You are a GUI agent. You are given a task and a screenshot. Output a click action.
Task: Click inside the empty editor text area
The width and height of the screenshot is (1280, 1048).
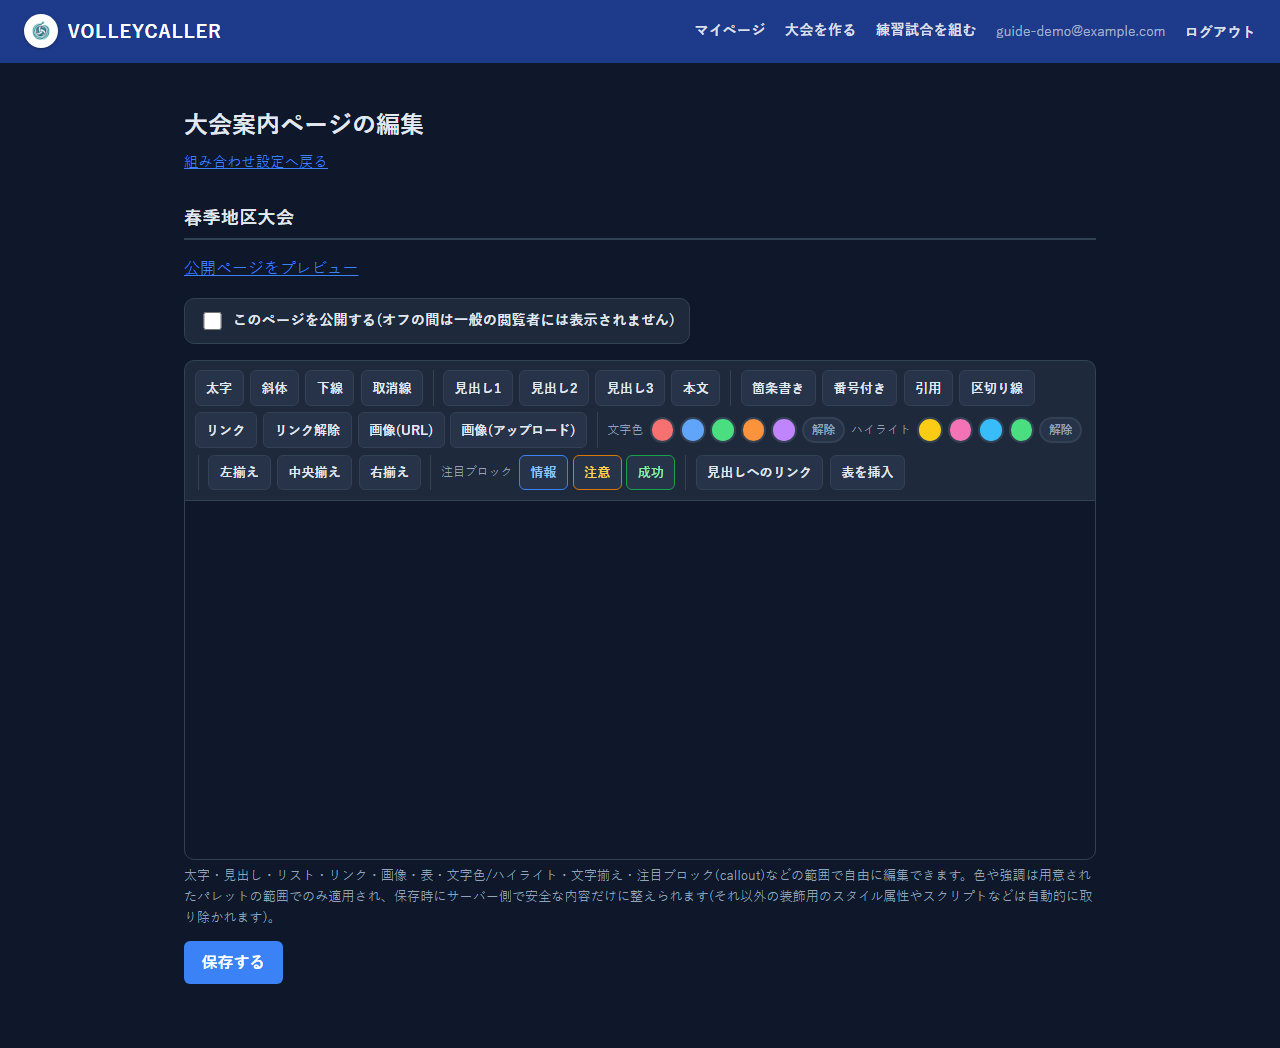pyautogui.click(x=640, y=680)
